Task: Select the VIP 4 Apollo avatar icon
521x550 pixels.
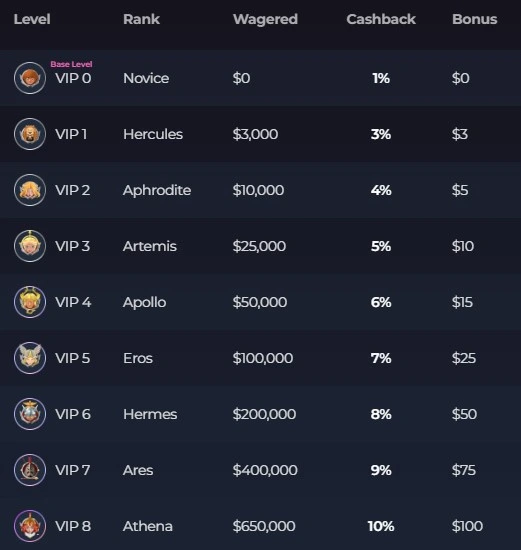Action: (x=30, y=302)
